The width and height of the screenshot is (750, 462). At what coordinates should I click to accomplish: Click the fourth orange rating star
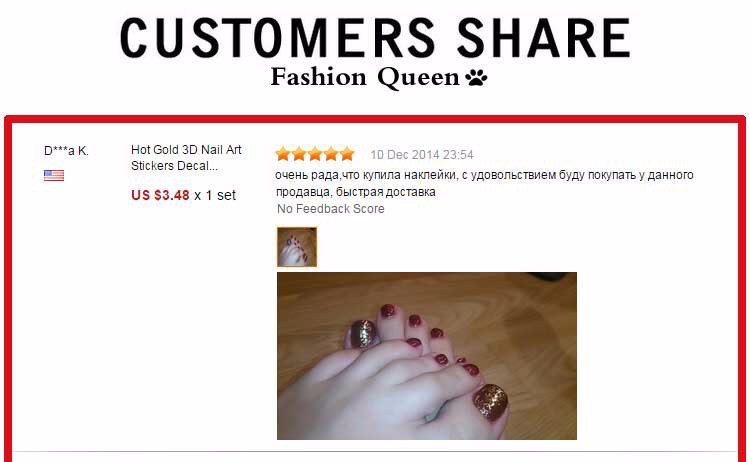coord(331,154)
